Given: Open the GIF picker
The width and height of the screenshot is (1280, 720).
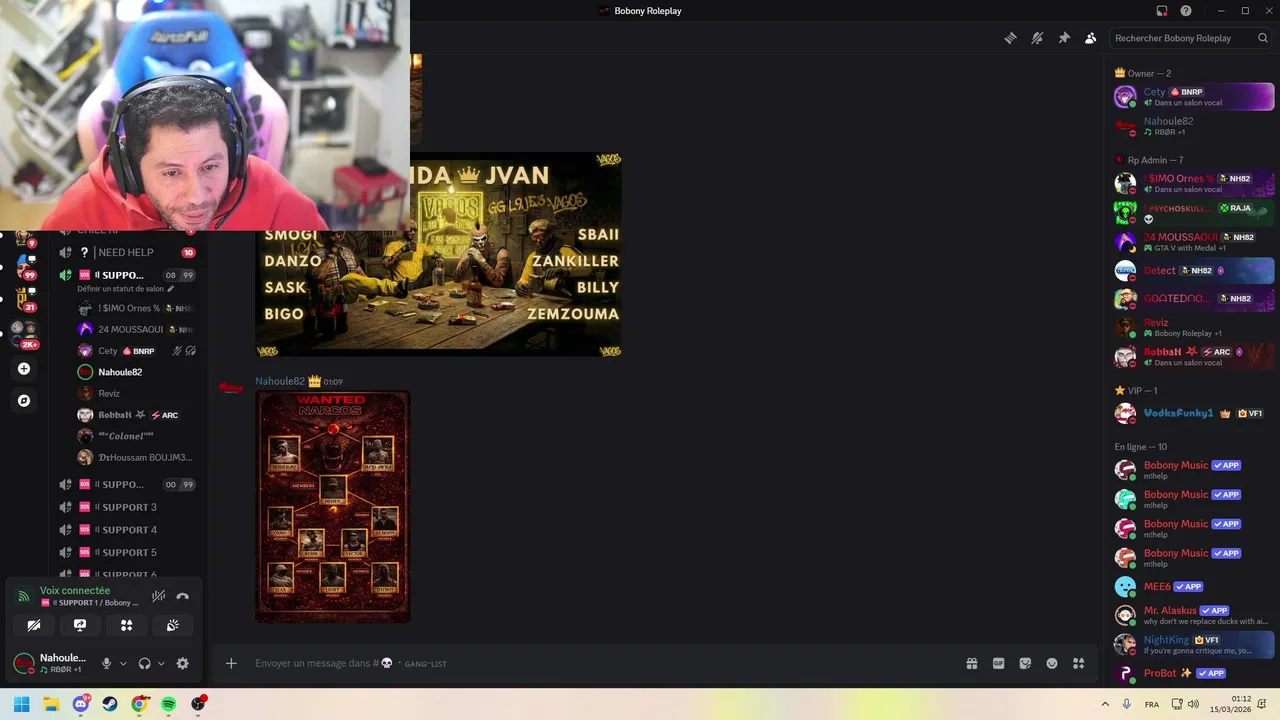Looking at the screenshot, I should [998, 663].
